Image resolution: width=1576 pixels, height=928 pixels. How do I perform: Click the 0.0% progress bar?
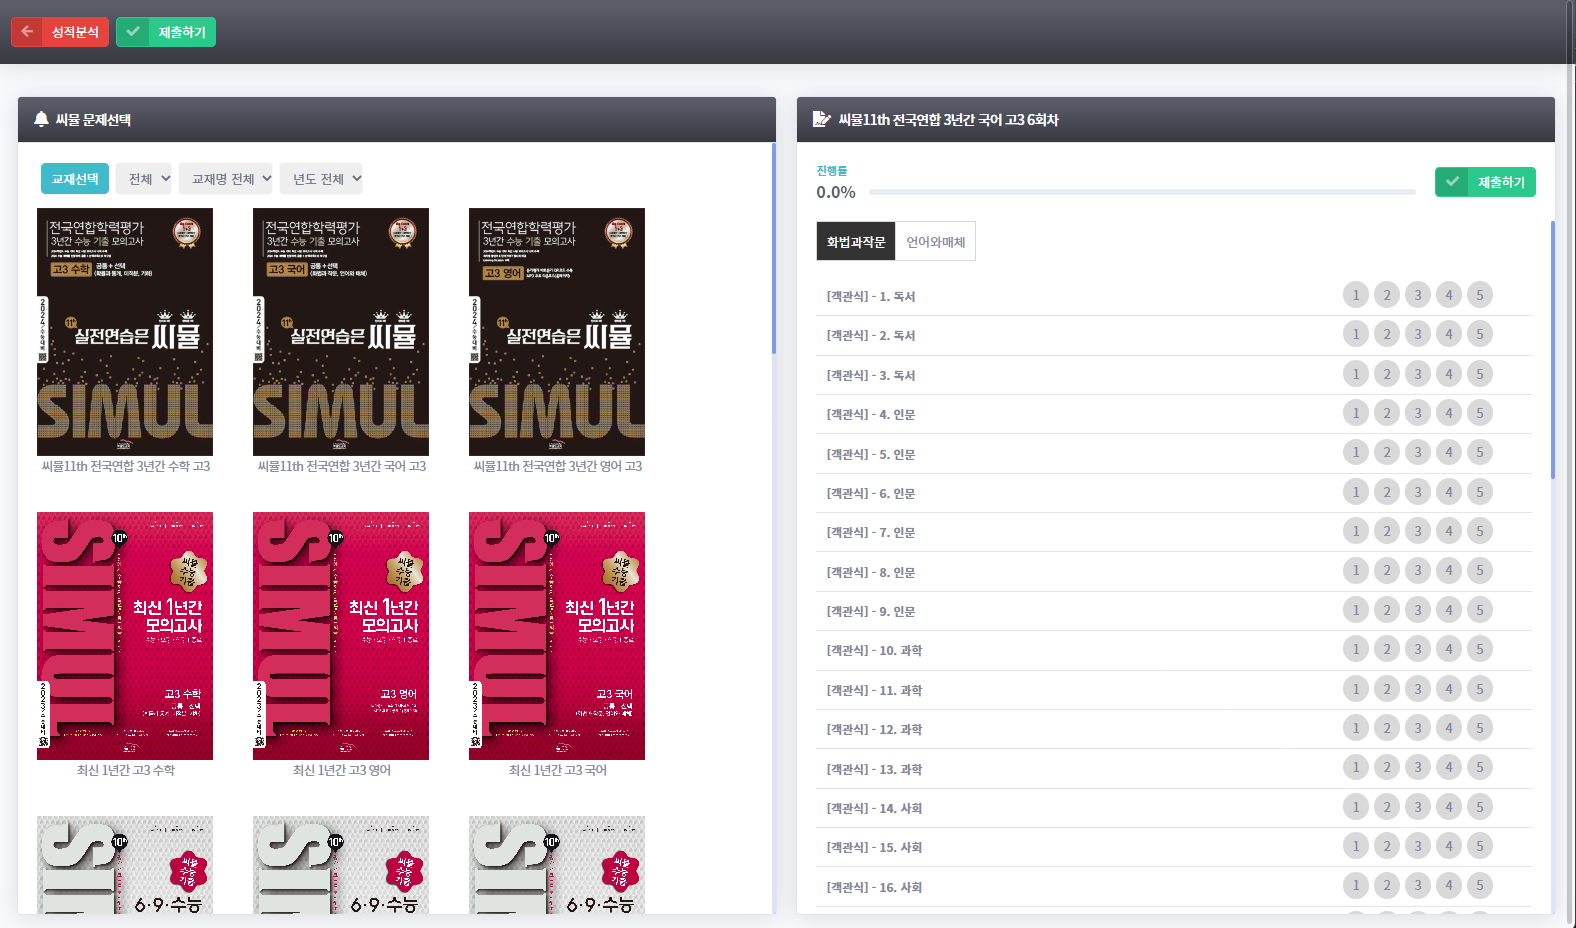pyautogui.click(x=1142, y=192)
